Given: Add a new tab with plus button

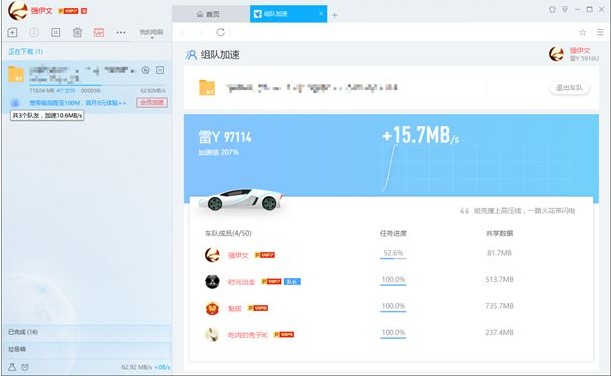Looking at the screenshot, I should [335, 15].
